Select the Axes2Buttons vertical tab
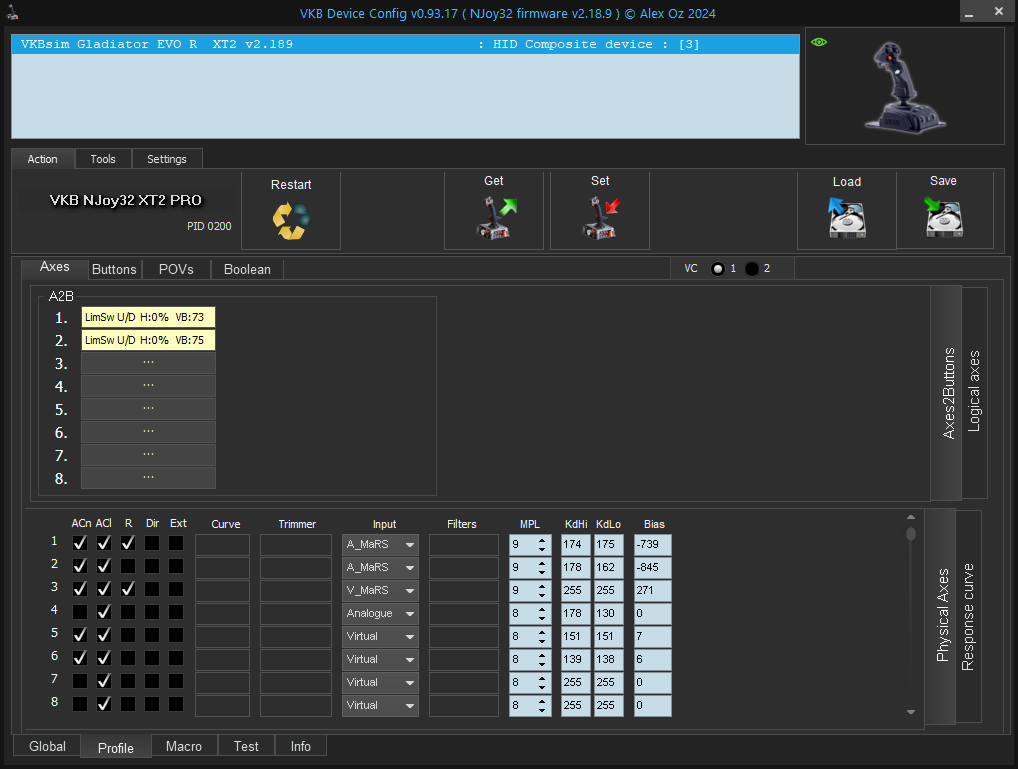 (x=949, y=393)
